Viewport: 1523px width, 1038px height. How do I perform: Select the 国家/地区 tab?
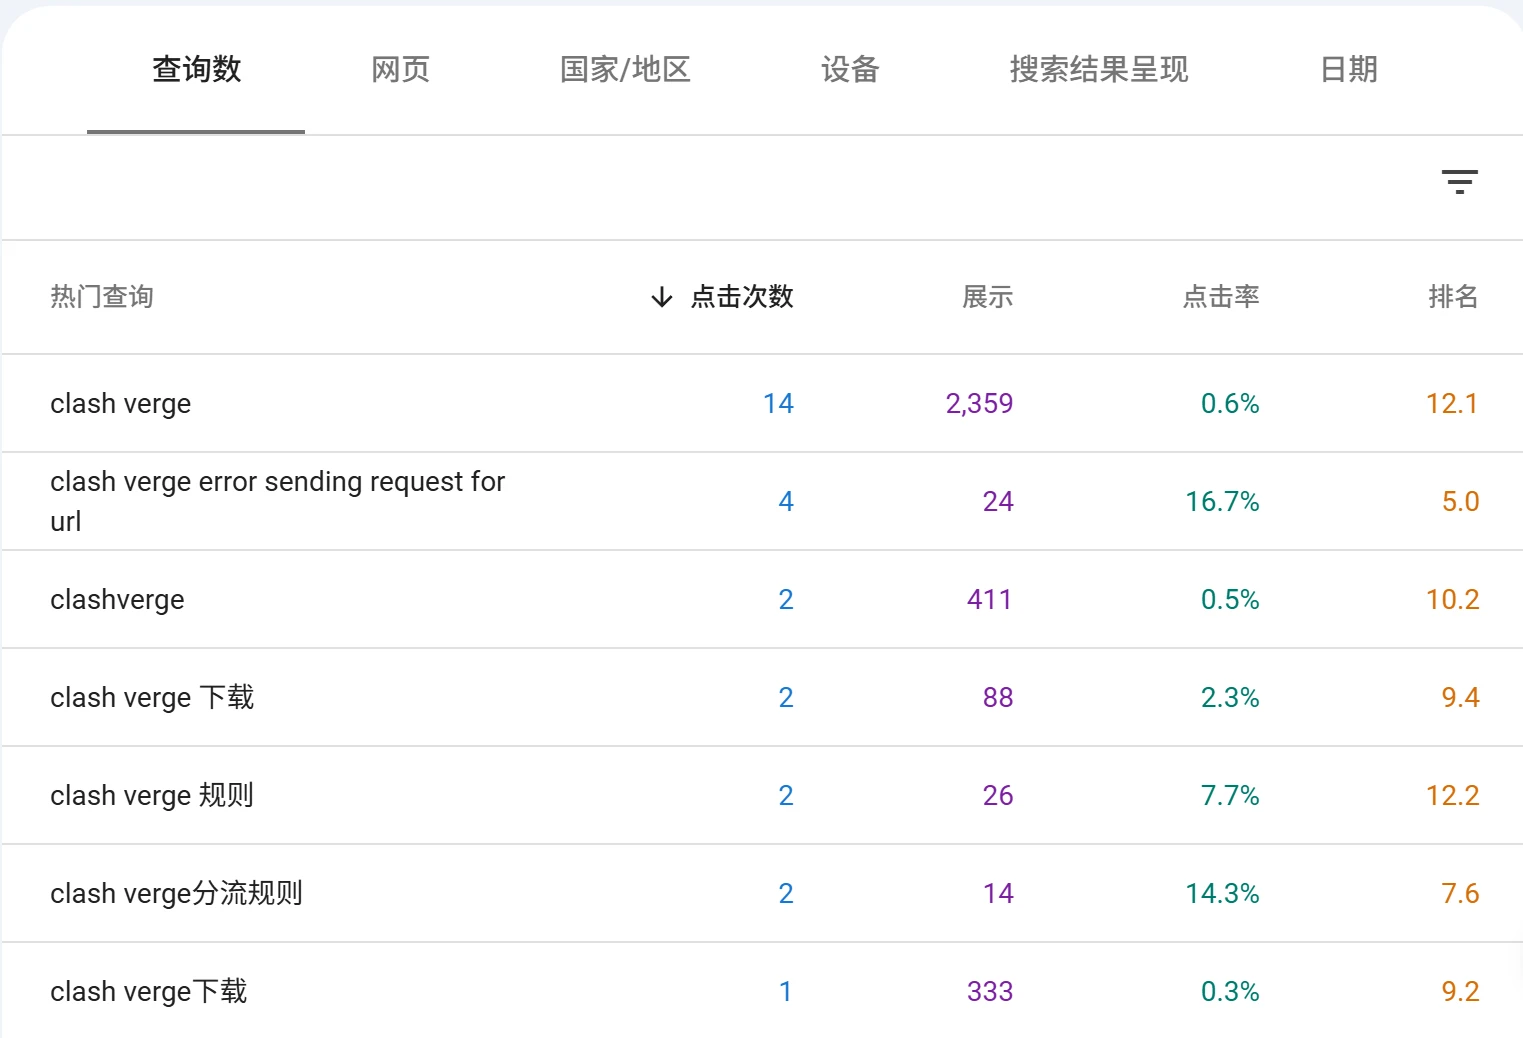pyautogui.click(x=625, y=70)
